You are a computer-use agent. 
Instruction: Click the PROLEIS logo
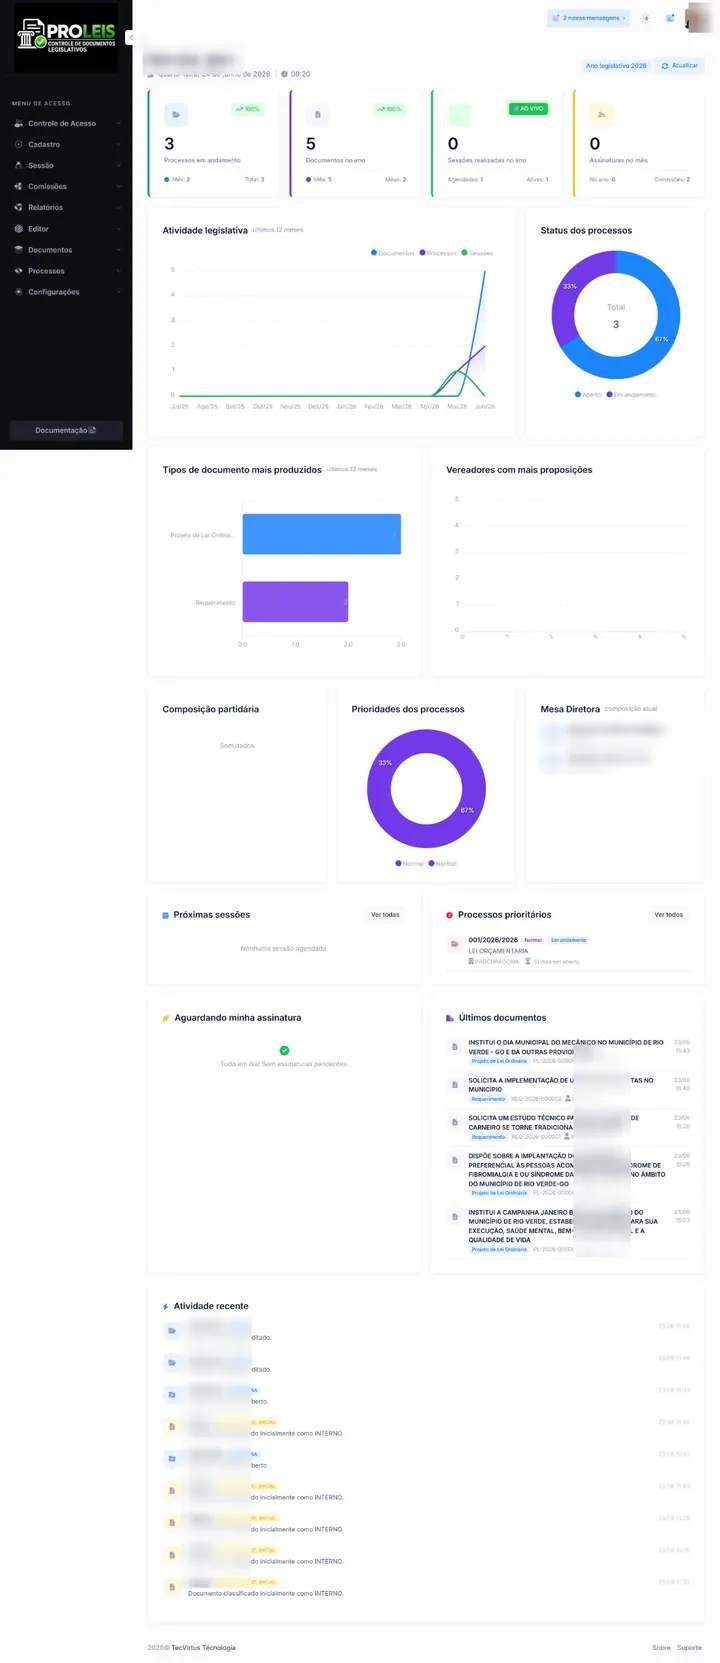point(66,37)
